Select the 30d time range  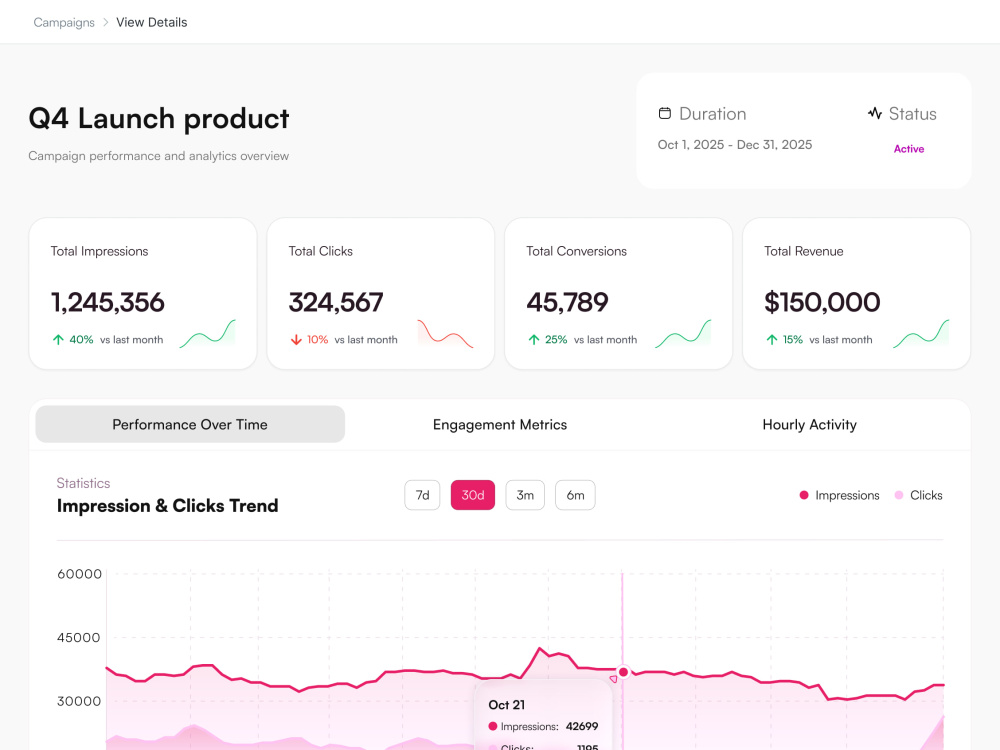coord(473,495)
